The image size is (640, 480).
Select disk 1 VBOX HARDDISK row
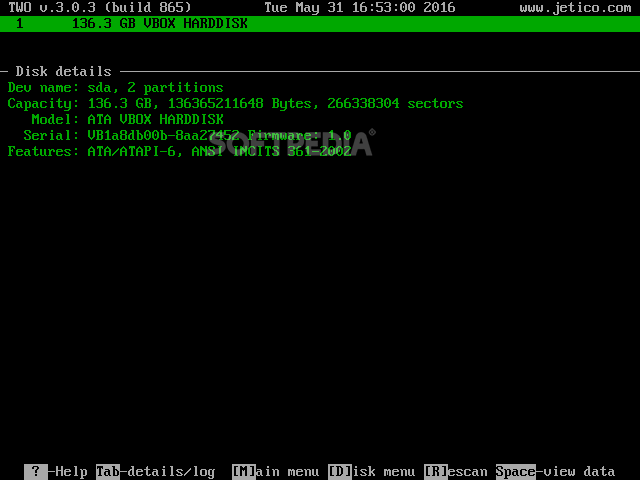point(320,24)
